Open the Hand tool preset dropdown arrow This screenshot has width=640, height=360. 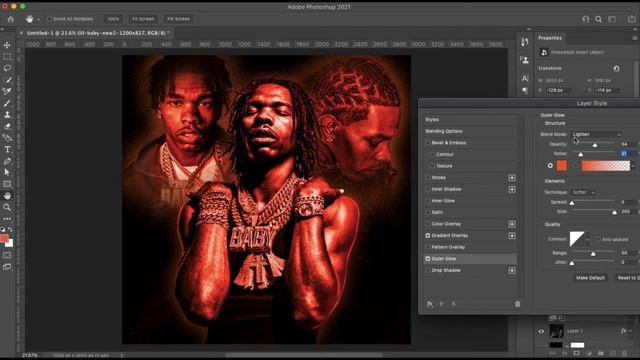pos(38,19)
